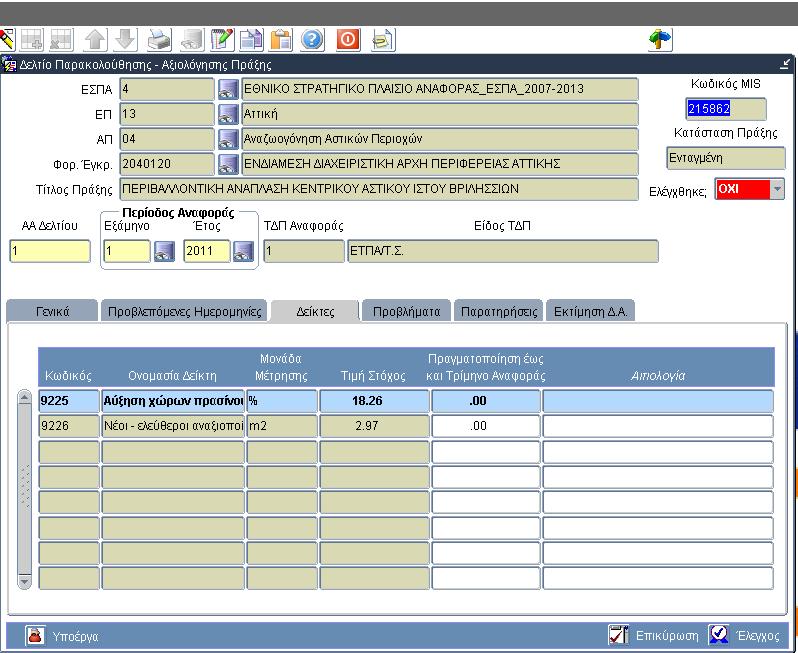Open the Εκτίμηση Δ.Α. tab
The height and width of the screenshot is (653, 798).
click(590, 311)
